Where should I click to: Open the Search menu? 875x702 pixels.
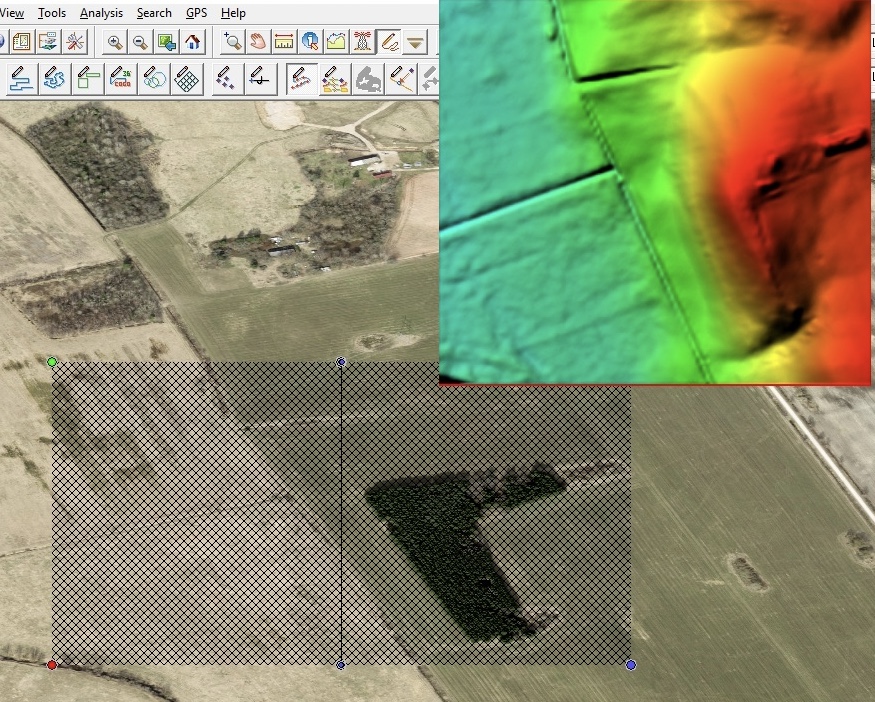coord(154,13)
